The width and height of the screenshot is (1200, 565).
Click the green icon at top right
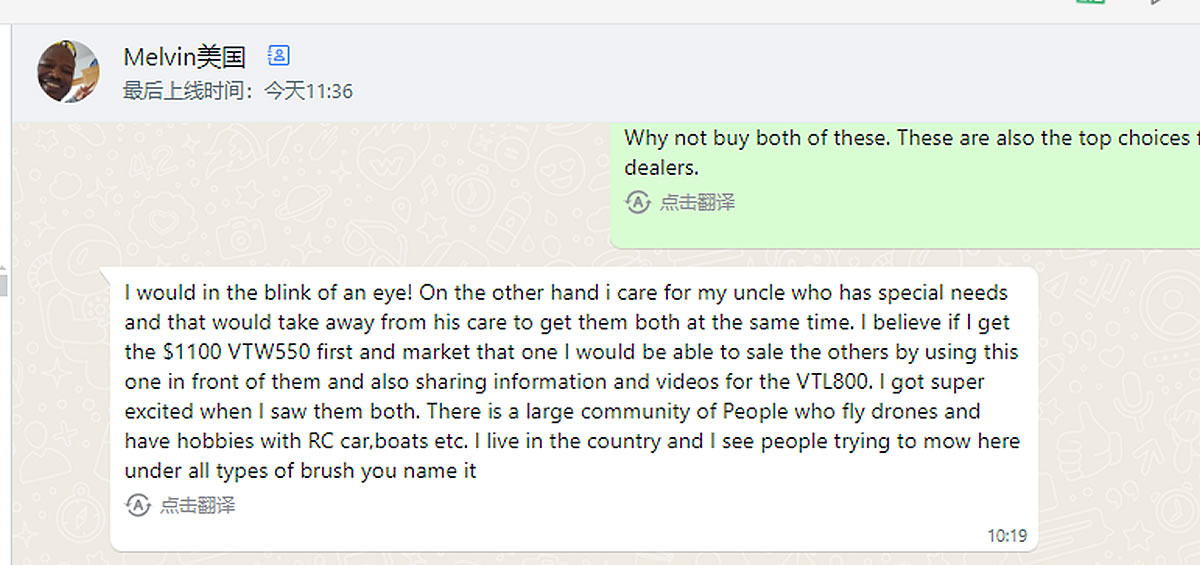click(x=1089, y=3)
